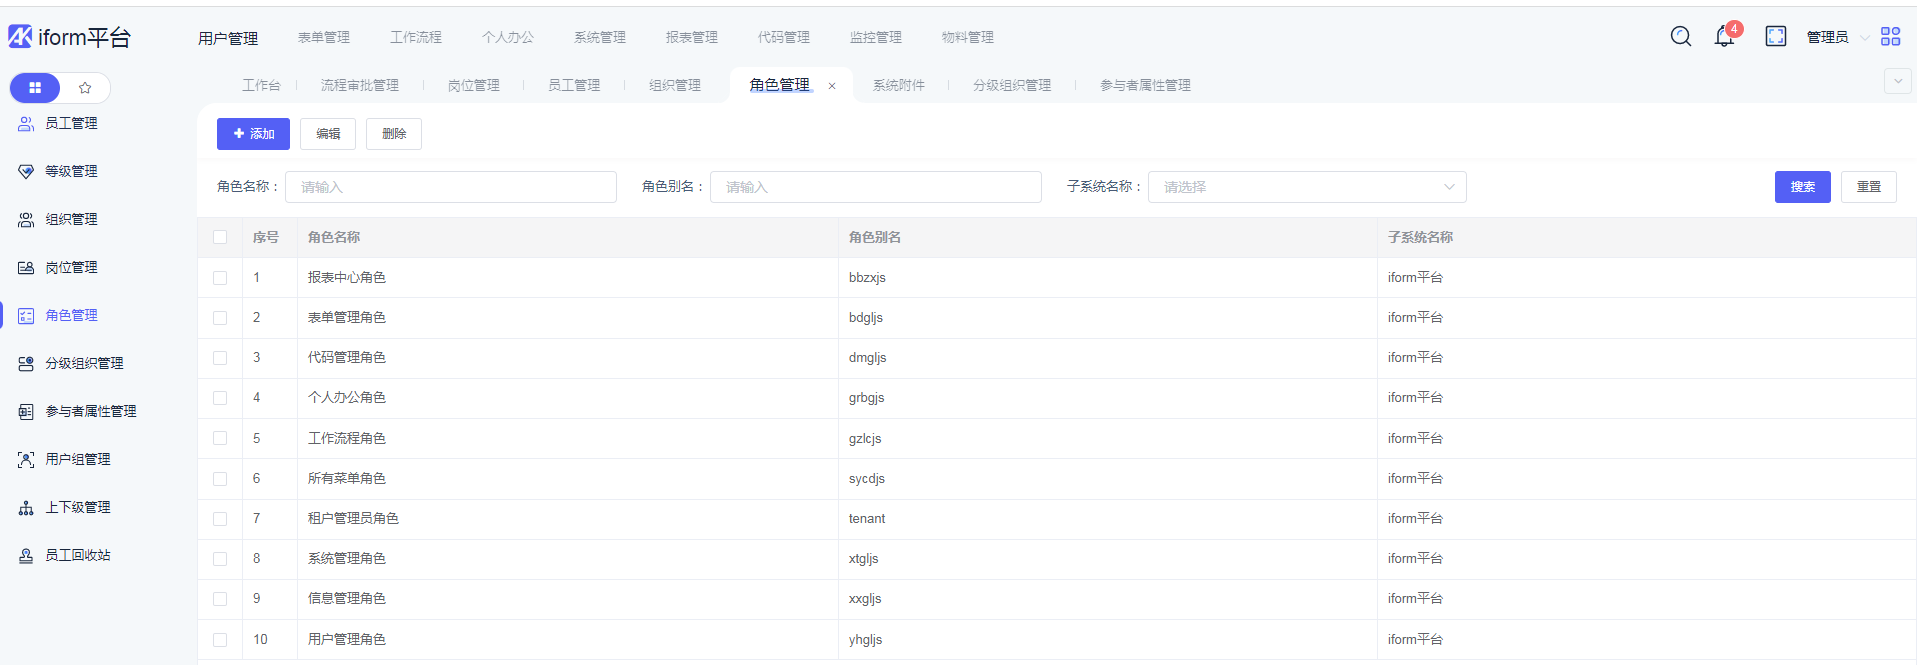The image size is (1917, 665).
Task: Focus the 角色名称 input field
Action: pyautogui.click(x=450, y=187)
